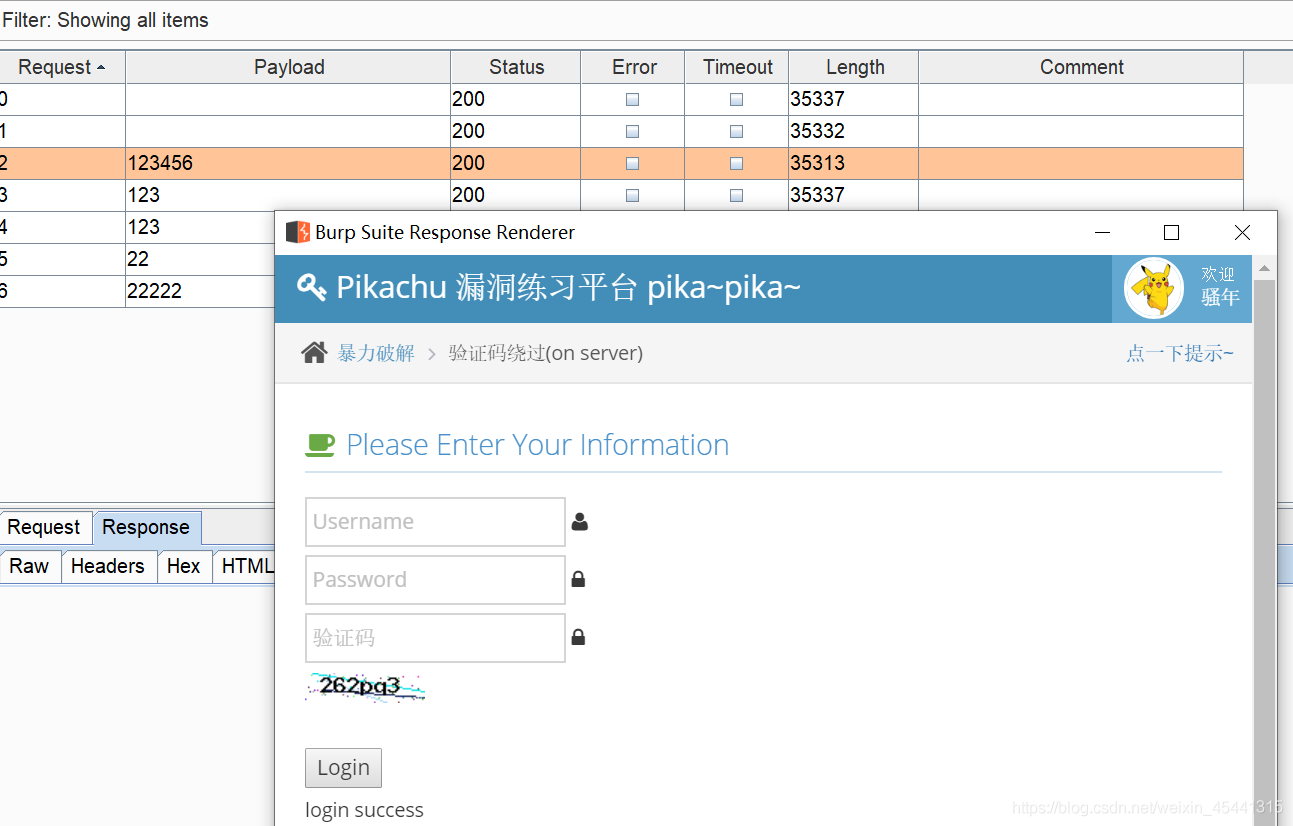Image resolution: width=1293 pixels, height=826 pixels.
Task: Toggle Timeout checkbox for request 3
Action: tap(736, 195)
